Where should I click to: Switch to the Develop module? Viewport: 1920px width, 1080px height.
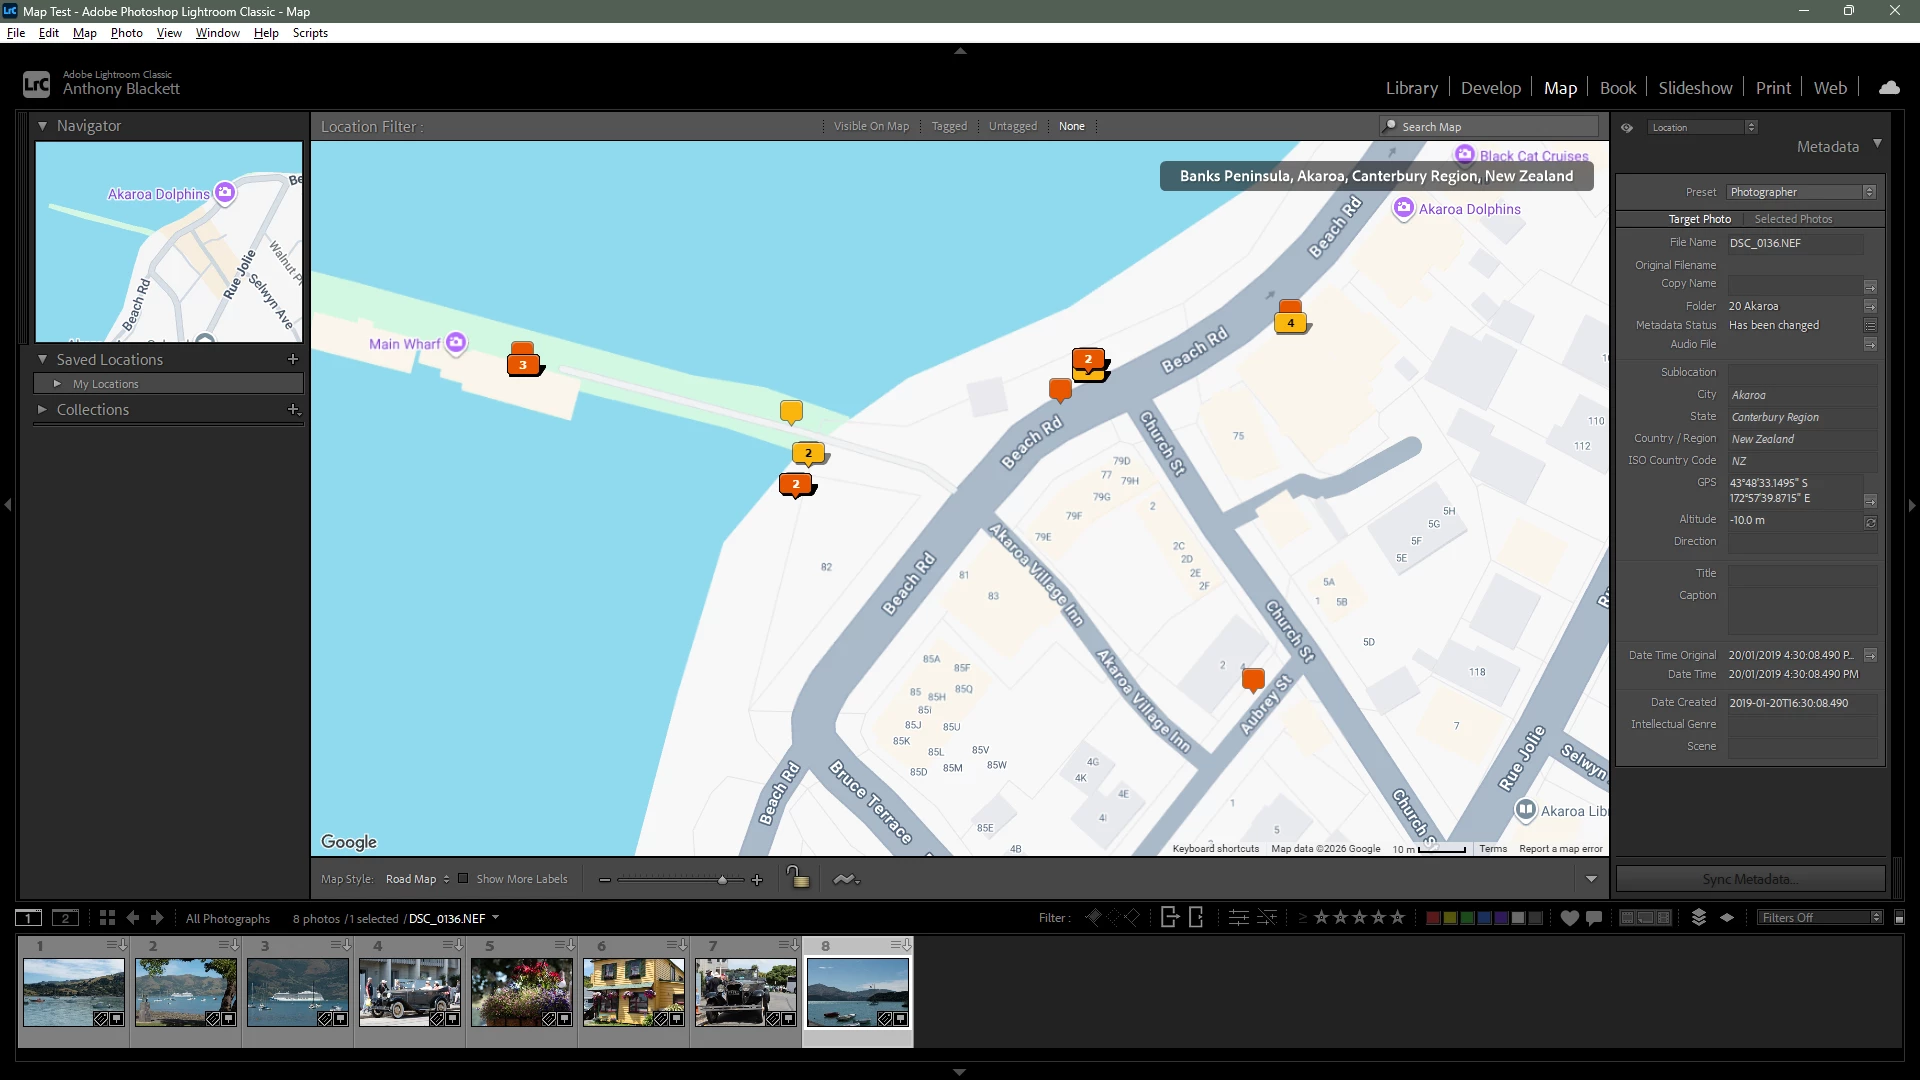click(x=1491, y=88)
